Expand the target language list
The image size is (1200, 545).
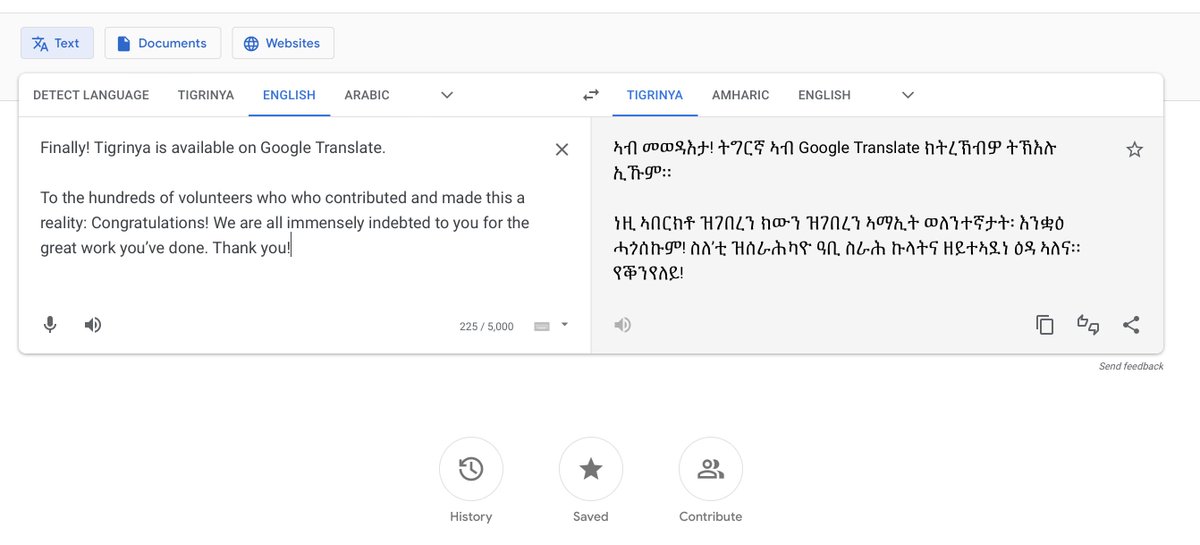(x=908, y=95)
